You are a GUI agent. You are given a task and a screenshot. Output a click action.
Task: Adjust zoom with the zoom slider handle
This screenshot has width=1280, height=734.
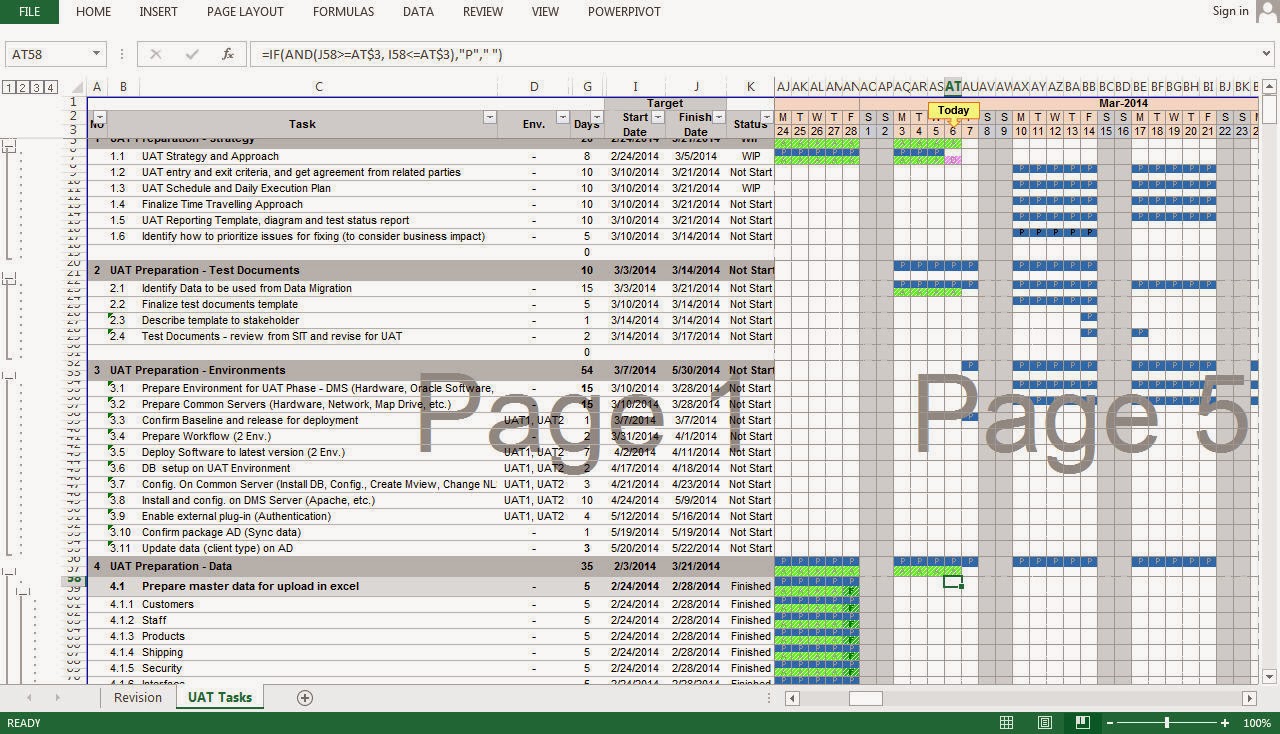(1167, 722)
